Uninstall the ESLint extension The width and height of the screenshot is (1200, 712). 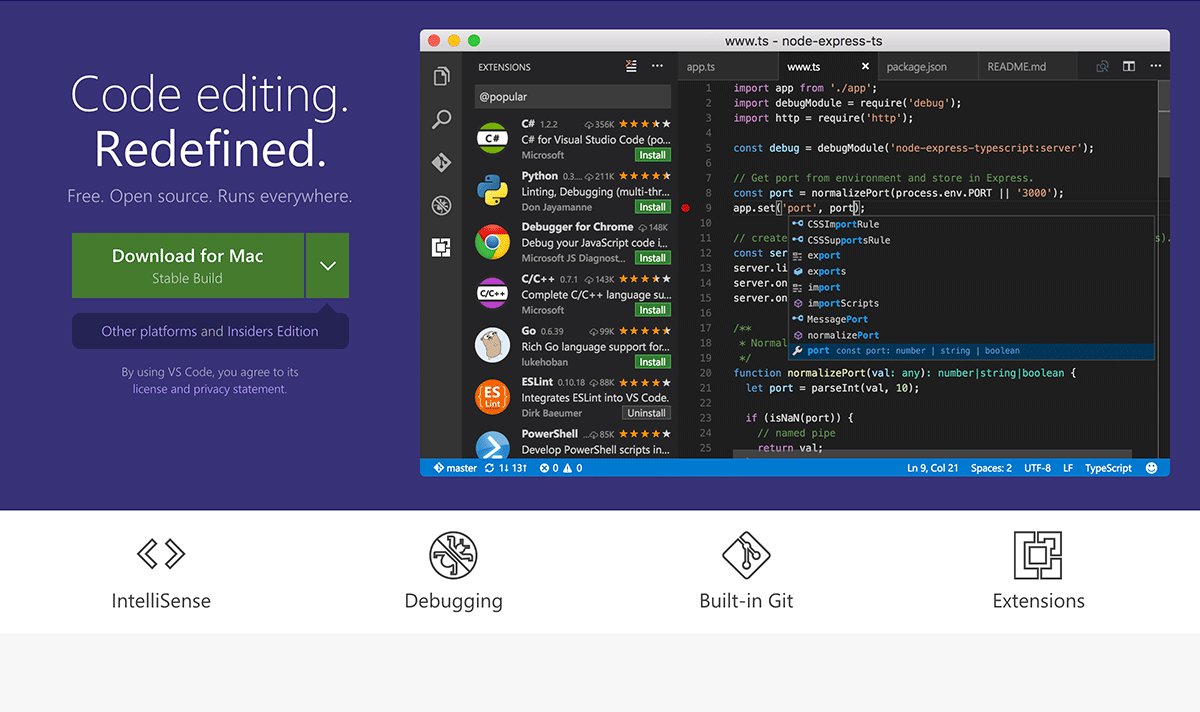click(x=646, y=413)
